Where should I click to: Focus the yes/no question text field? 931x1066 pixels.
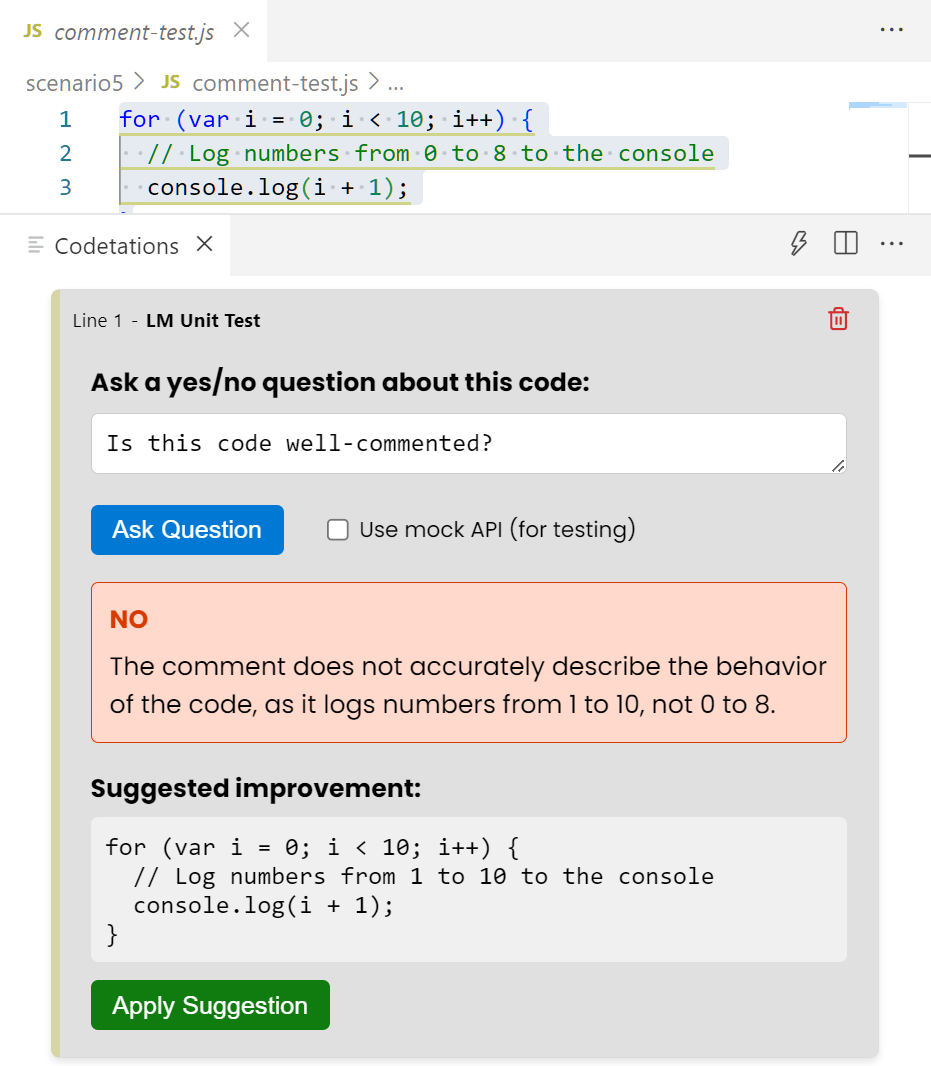(x=468, y=443)
